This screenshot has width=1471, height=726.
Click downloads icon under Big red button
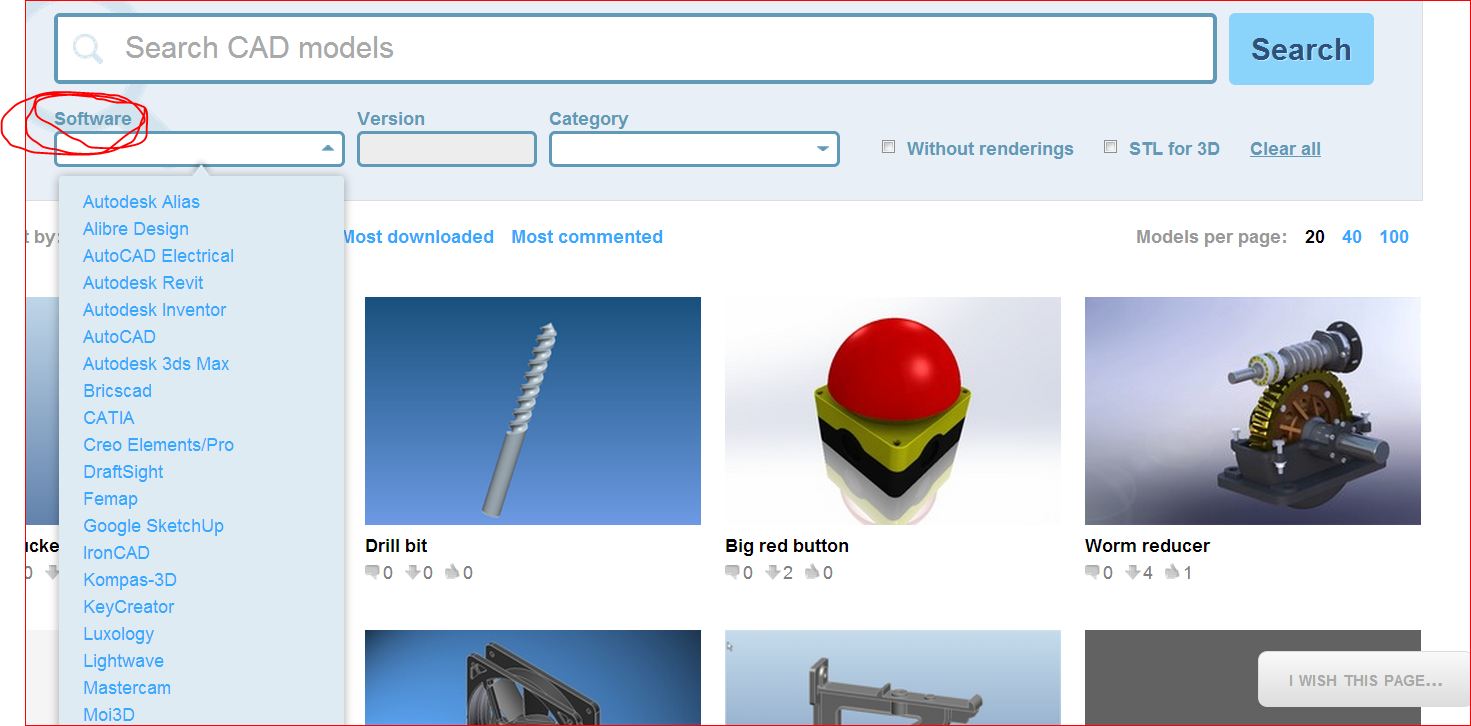coord(772,573)
